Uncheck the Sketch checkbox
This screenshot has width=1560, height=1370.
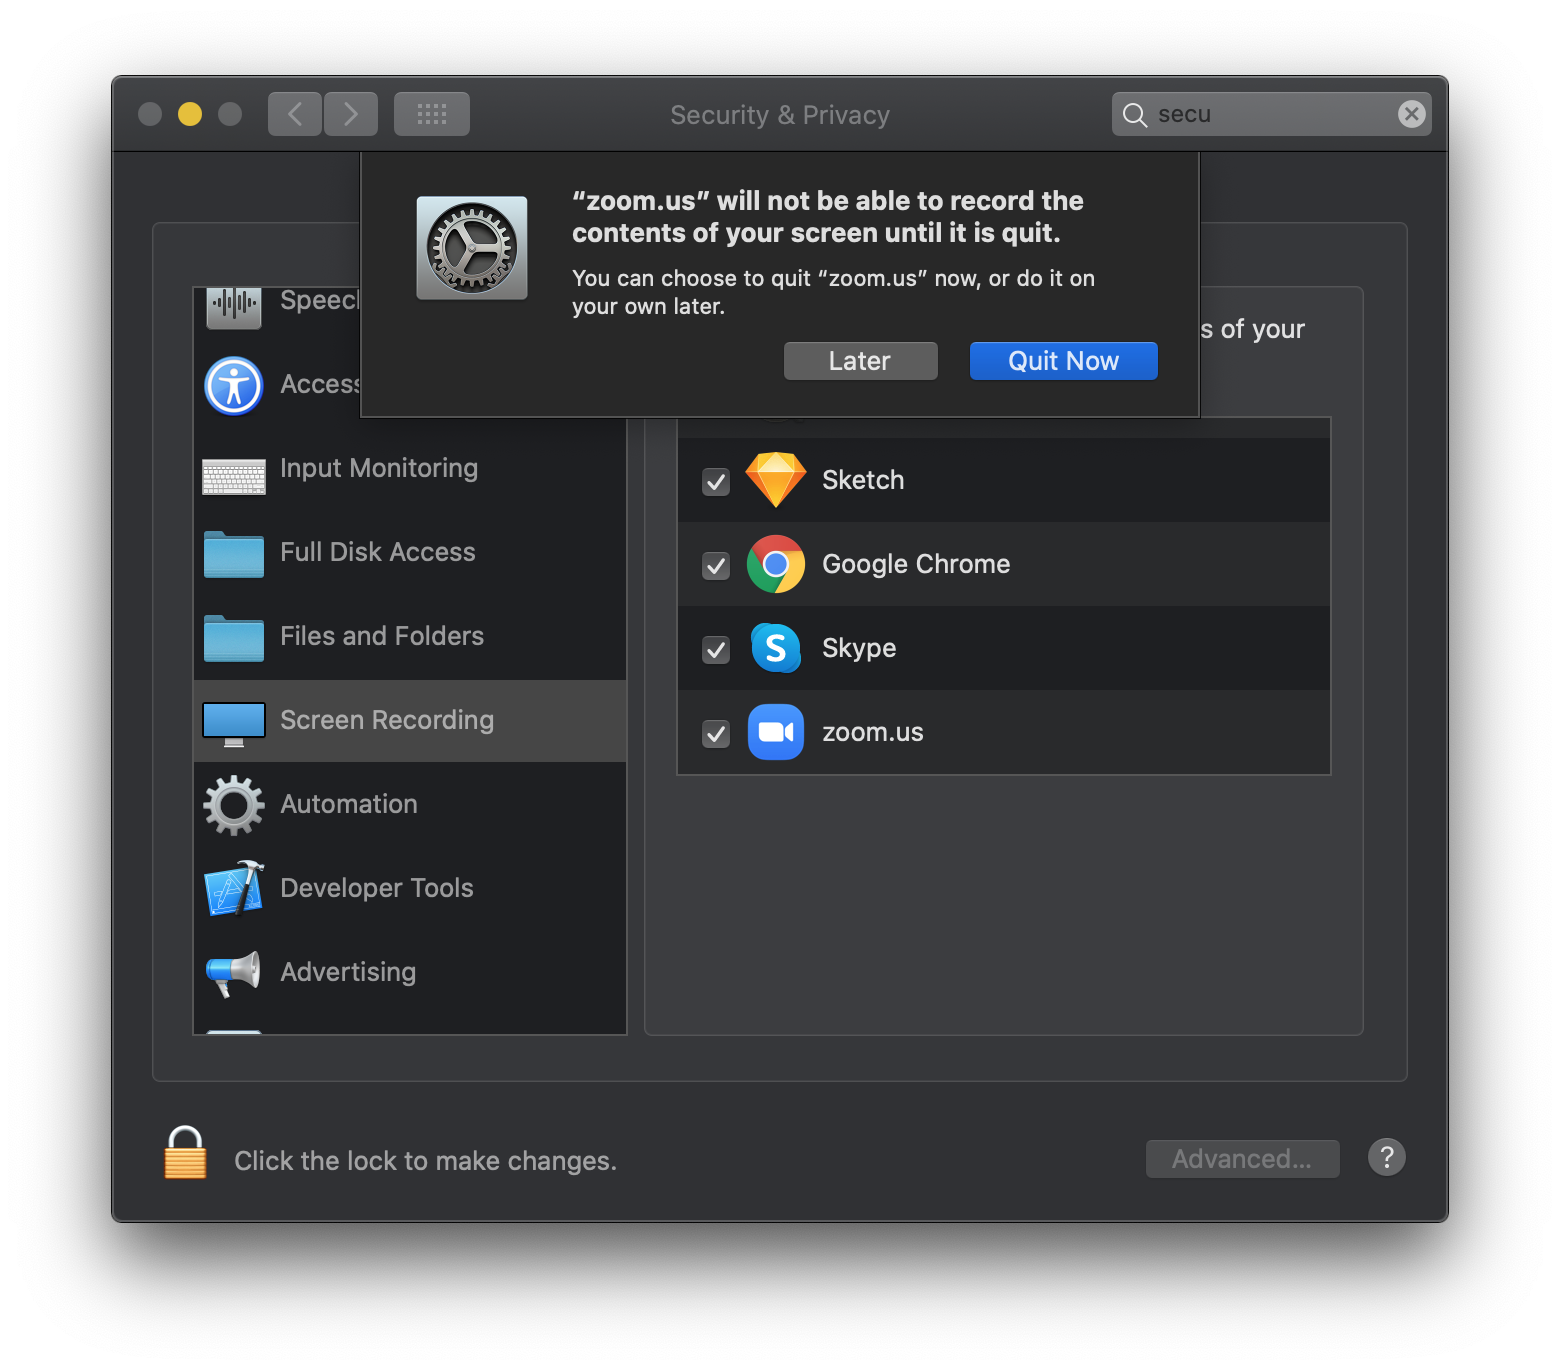[716, 482]
